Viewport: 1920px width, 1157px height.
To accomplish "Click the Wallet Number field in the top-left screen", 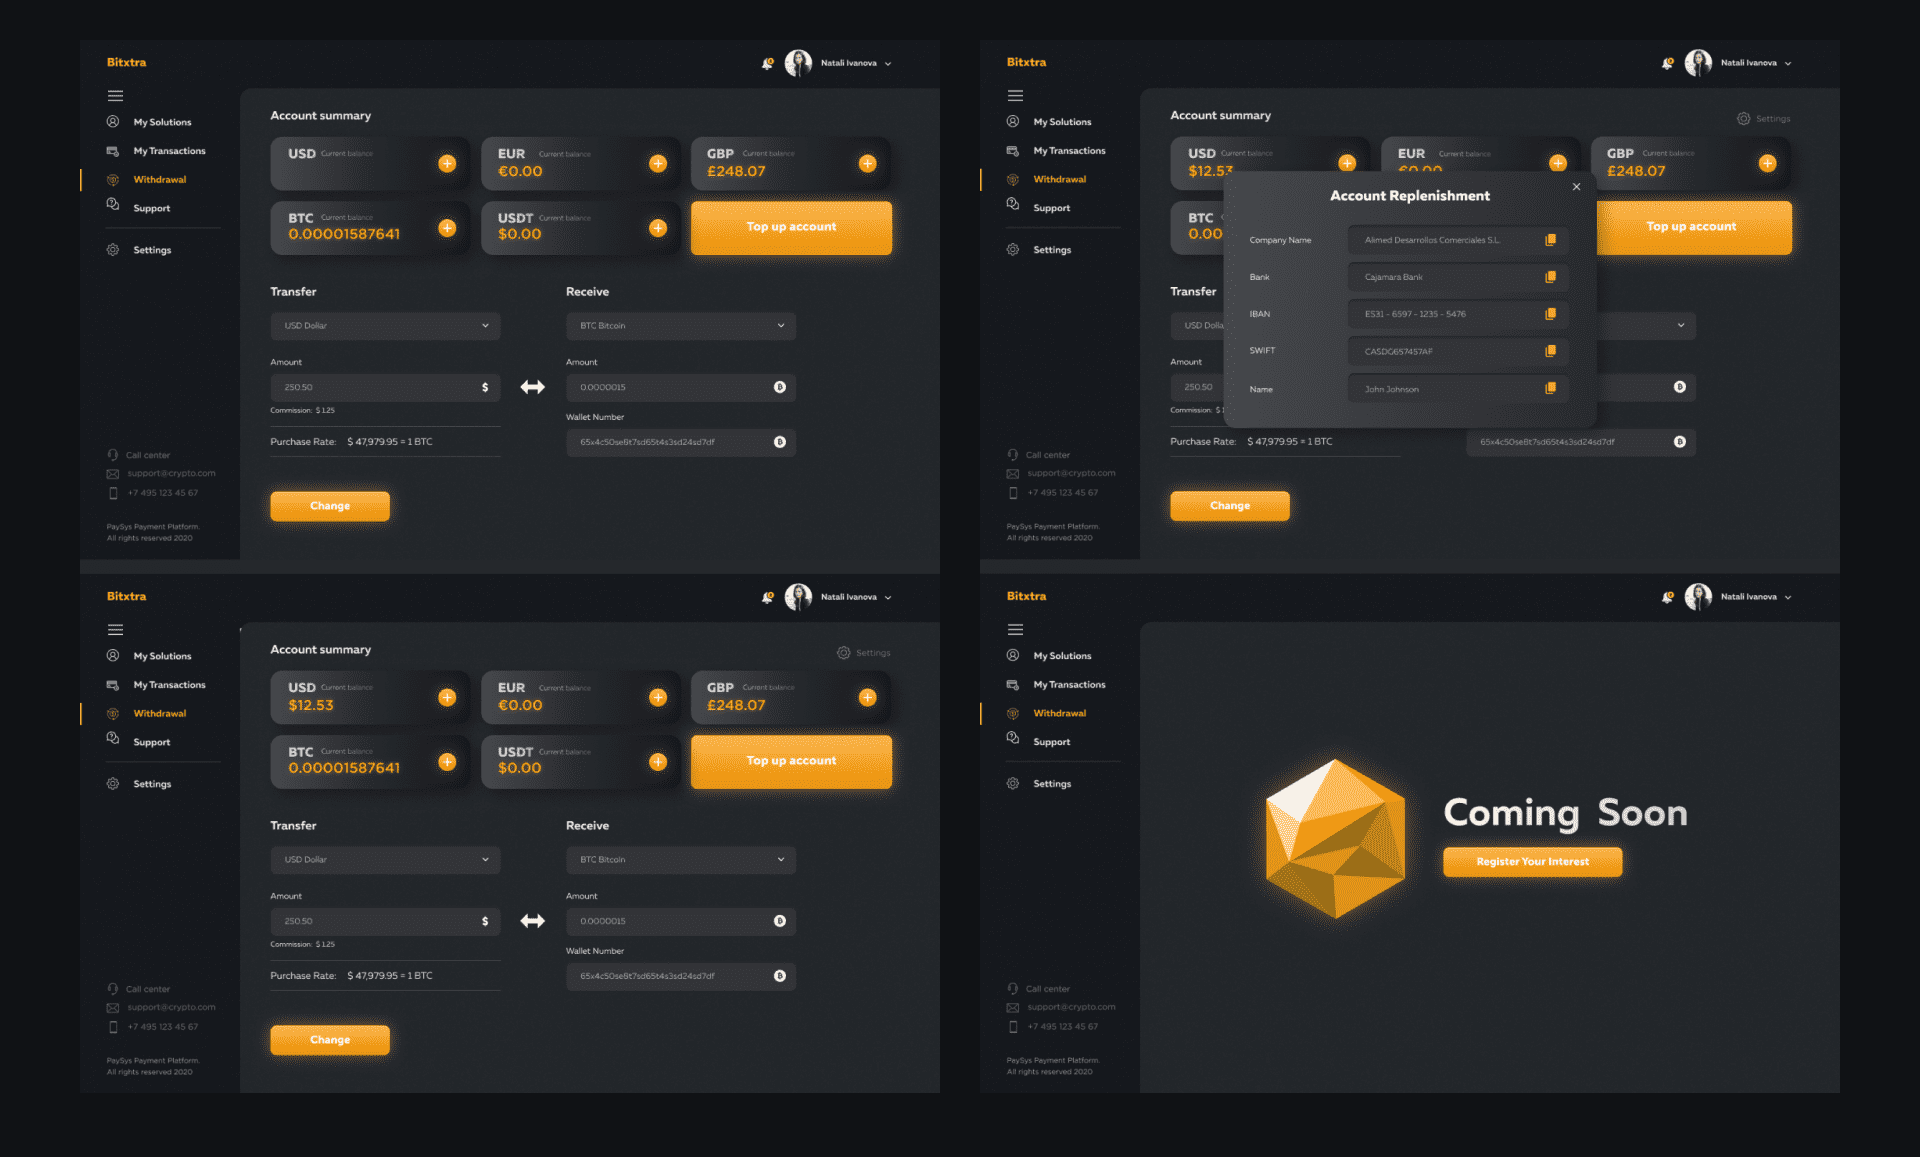I will (670, 442).
